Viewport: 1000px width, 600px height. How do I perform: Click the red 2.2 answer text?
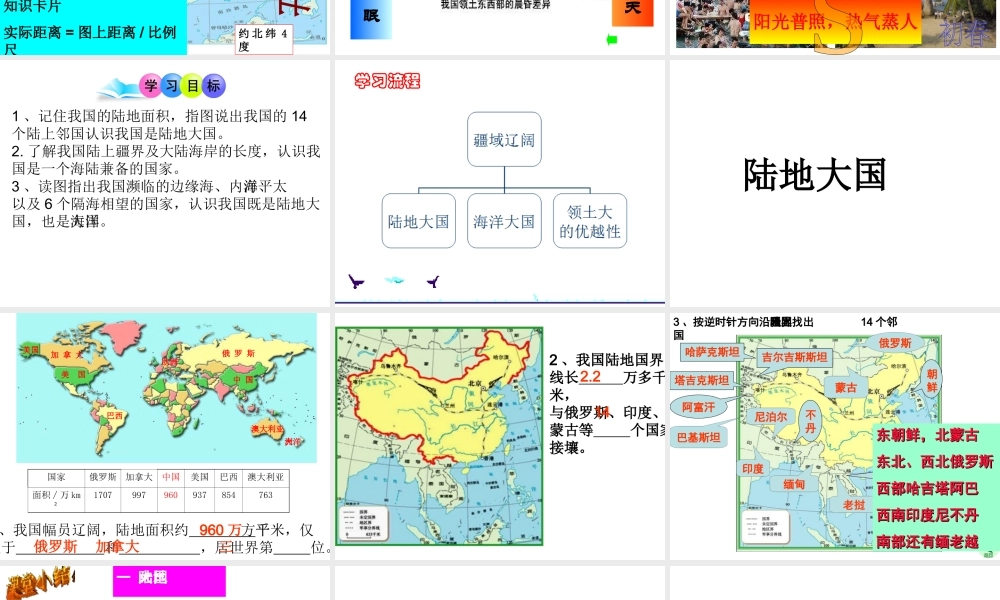coord(590,377)
